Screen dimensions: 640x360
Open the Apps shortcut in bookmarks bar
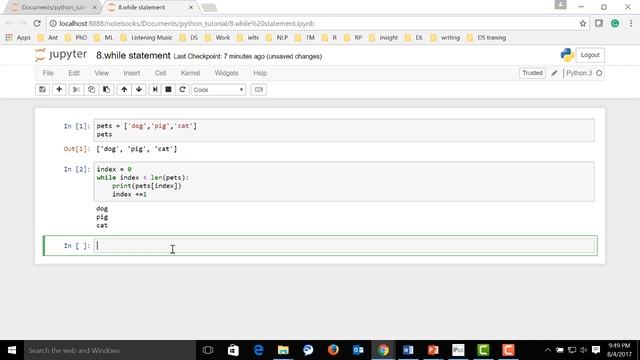tap(18, 38)
